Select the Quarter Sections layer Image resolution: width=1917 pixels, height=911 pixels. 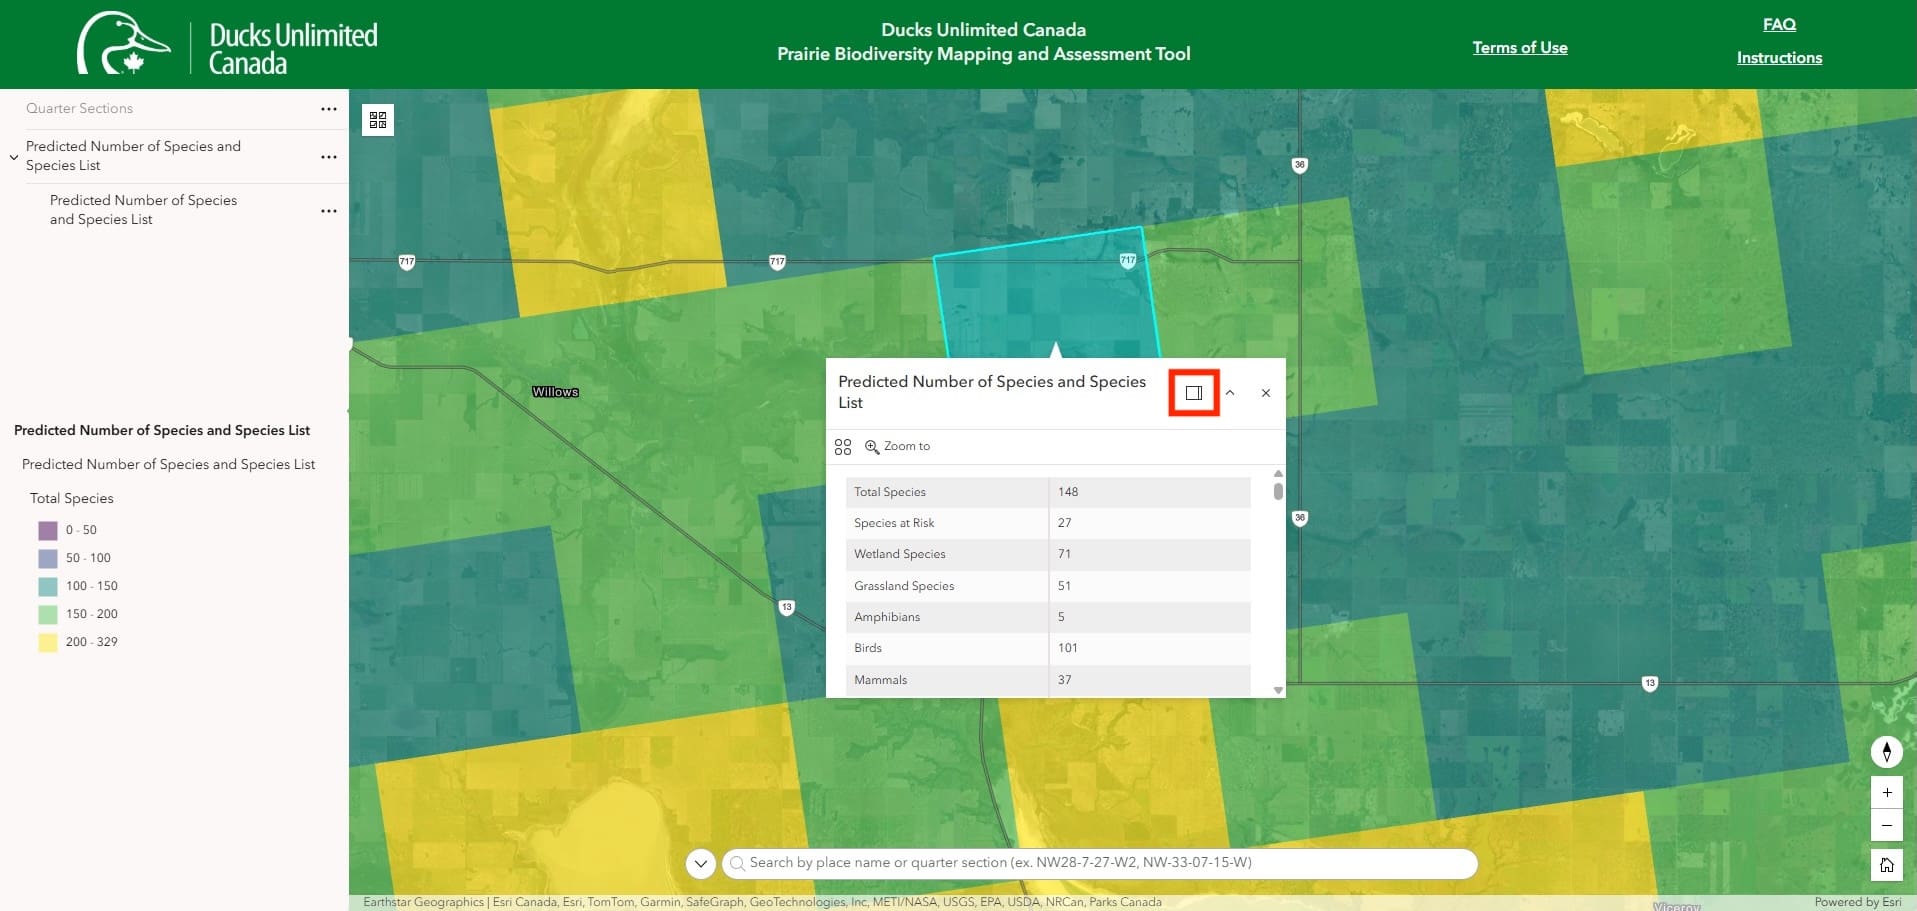click(x=79, y=108)
